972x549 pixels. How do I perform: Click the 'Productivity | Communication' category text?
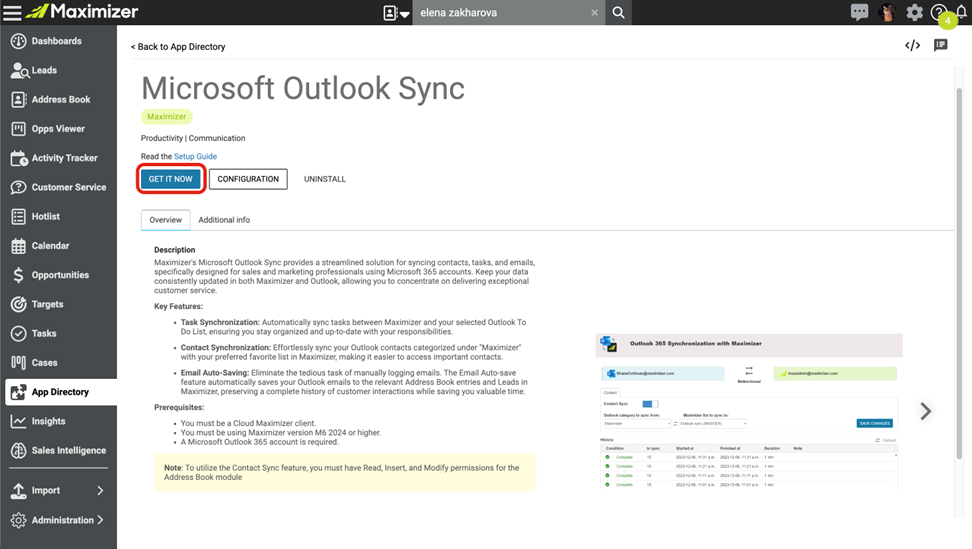point(193,138)
